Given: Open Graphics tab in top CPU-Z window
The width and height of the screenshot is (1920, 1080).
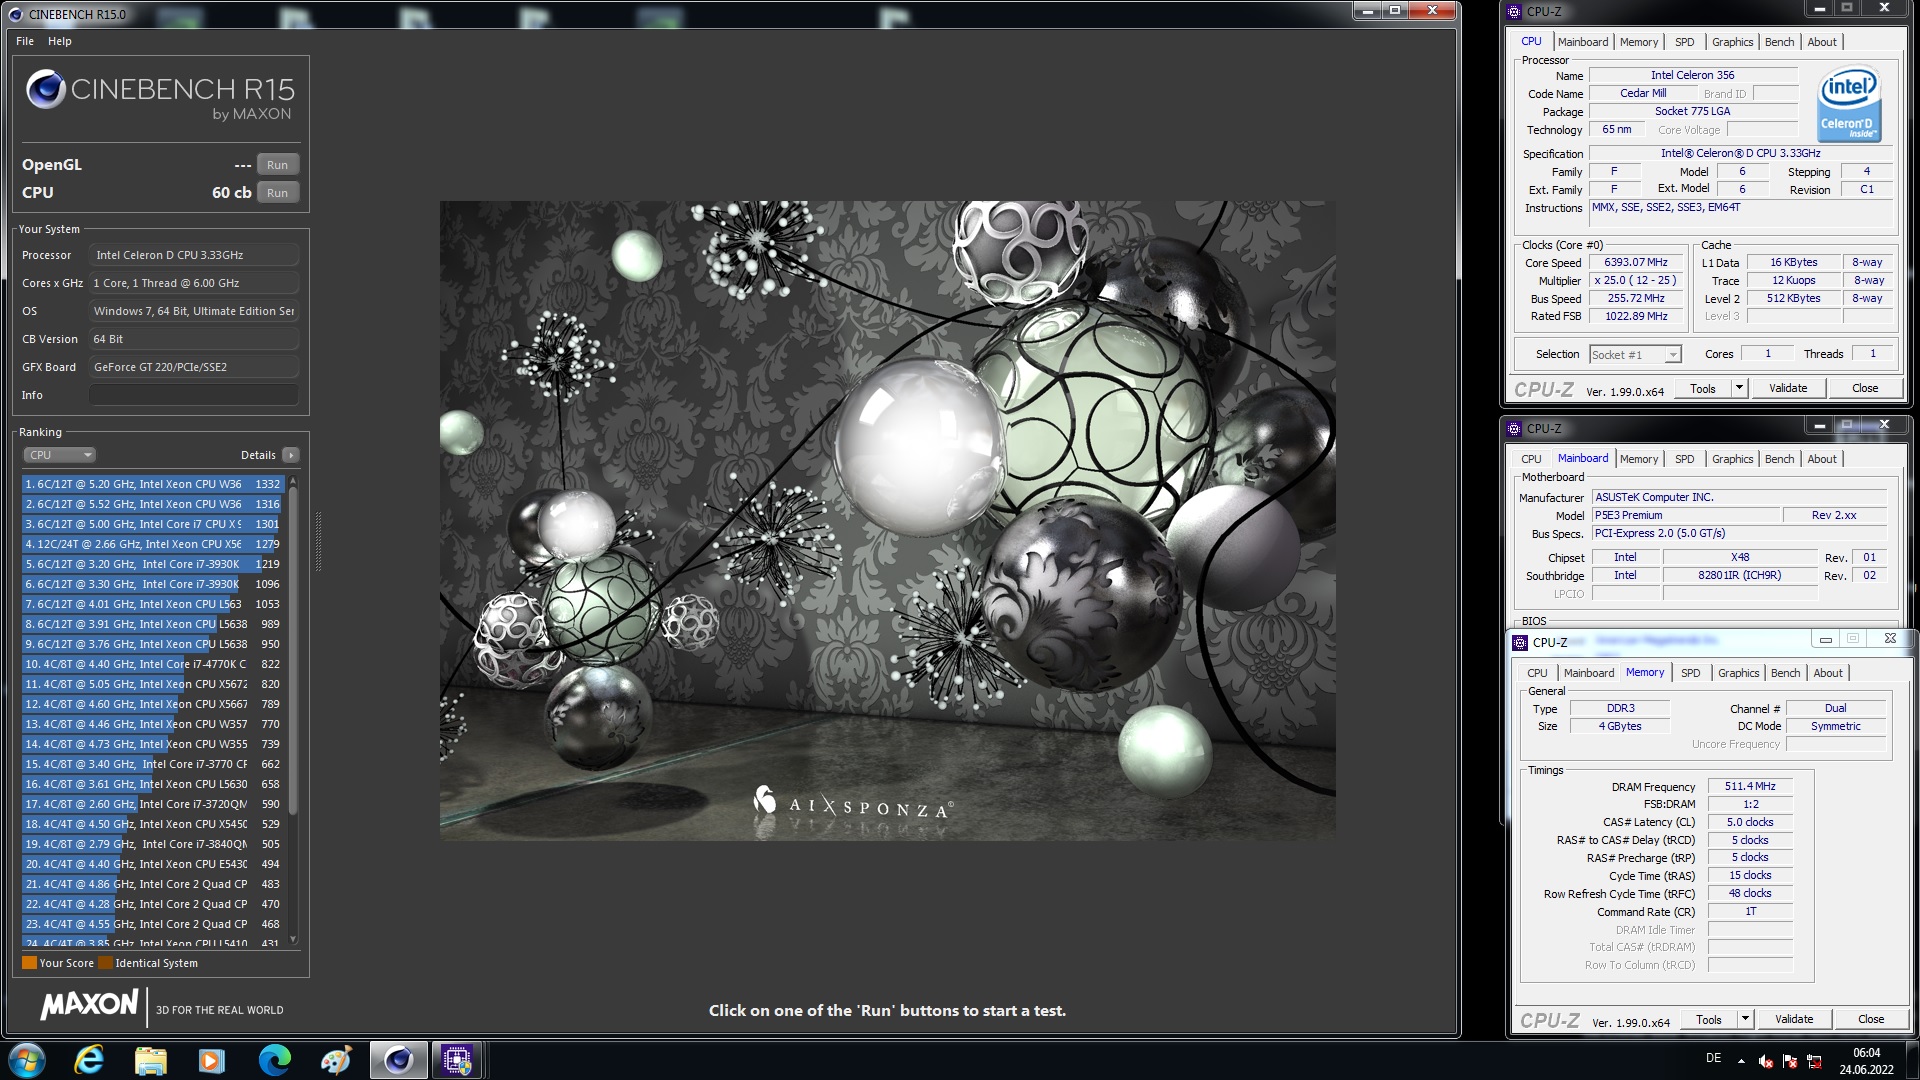Looking at the screenshot, I should [x=1732, y=42].
